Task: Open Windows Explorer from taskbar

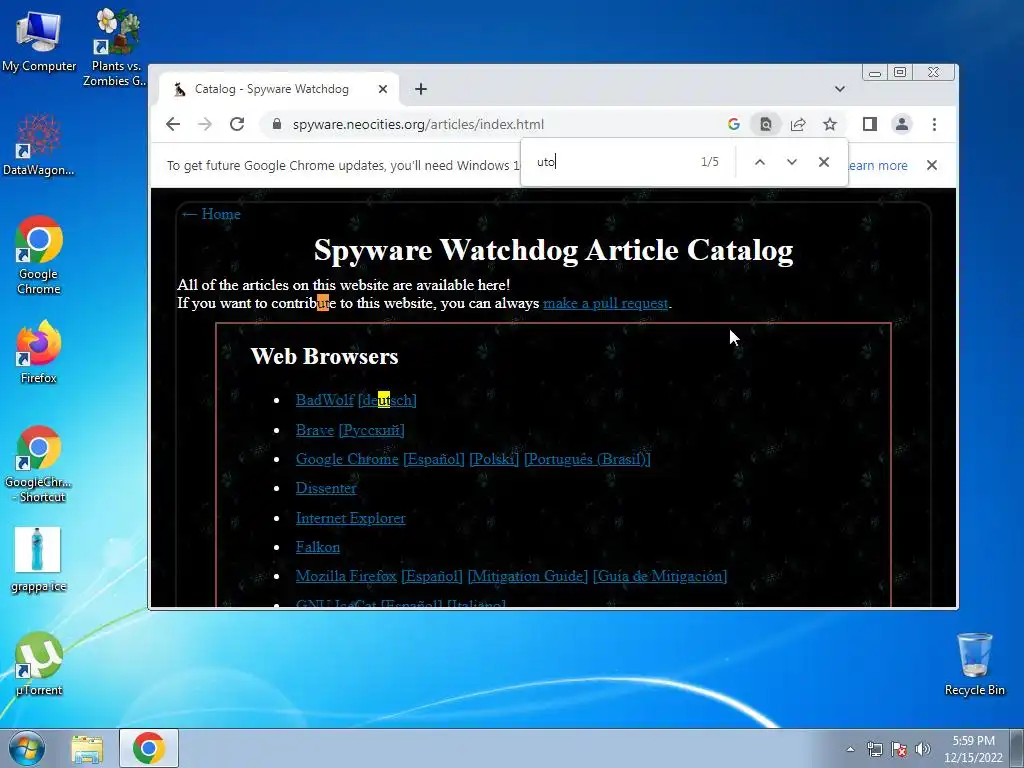Action: point(87,748)
